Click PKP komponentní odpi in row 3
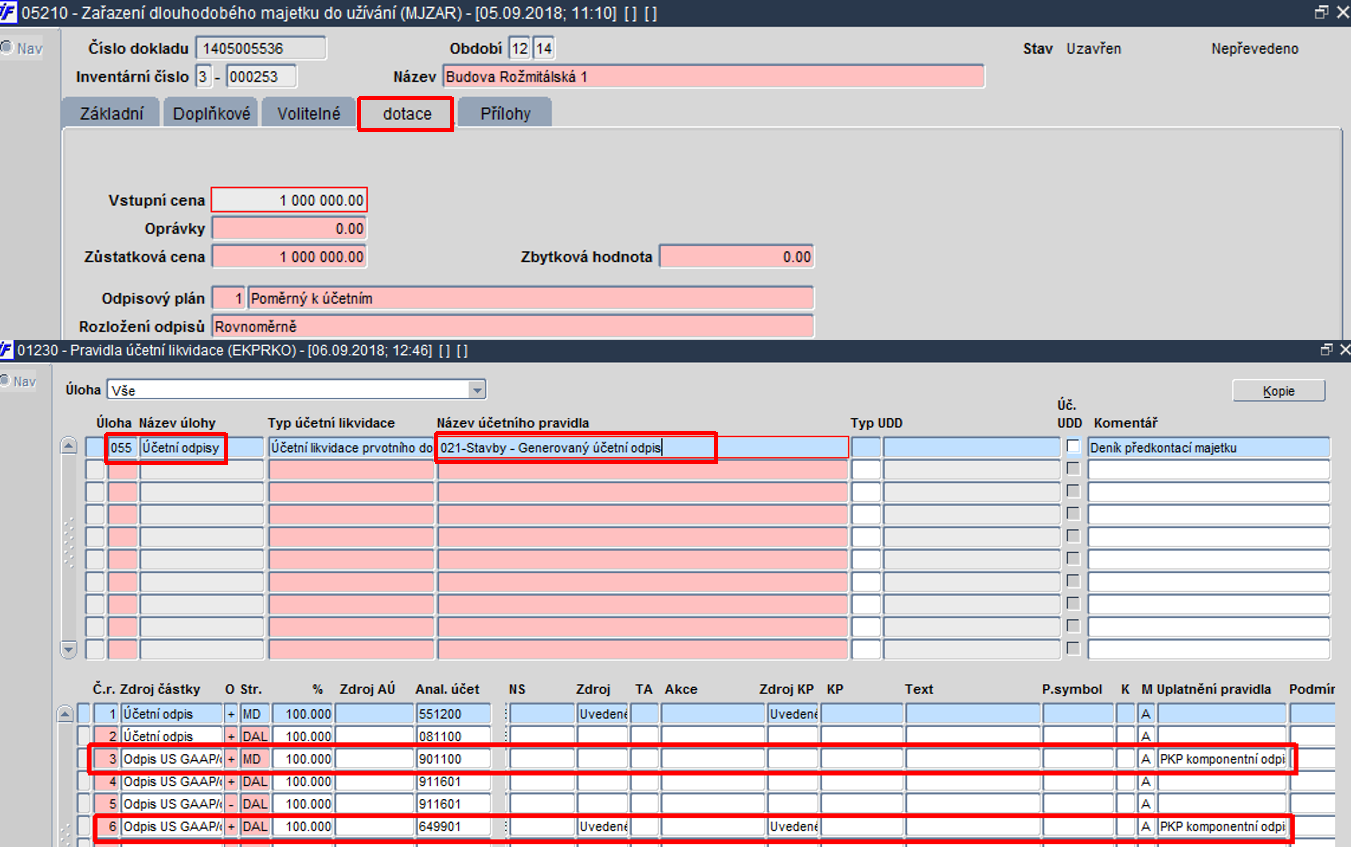This screenshot has width=1351, height=847. (x=1221, y=759)
